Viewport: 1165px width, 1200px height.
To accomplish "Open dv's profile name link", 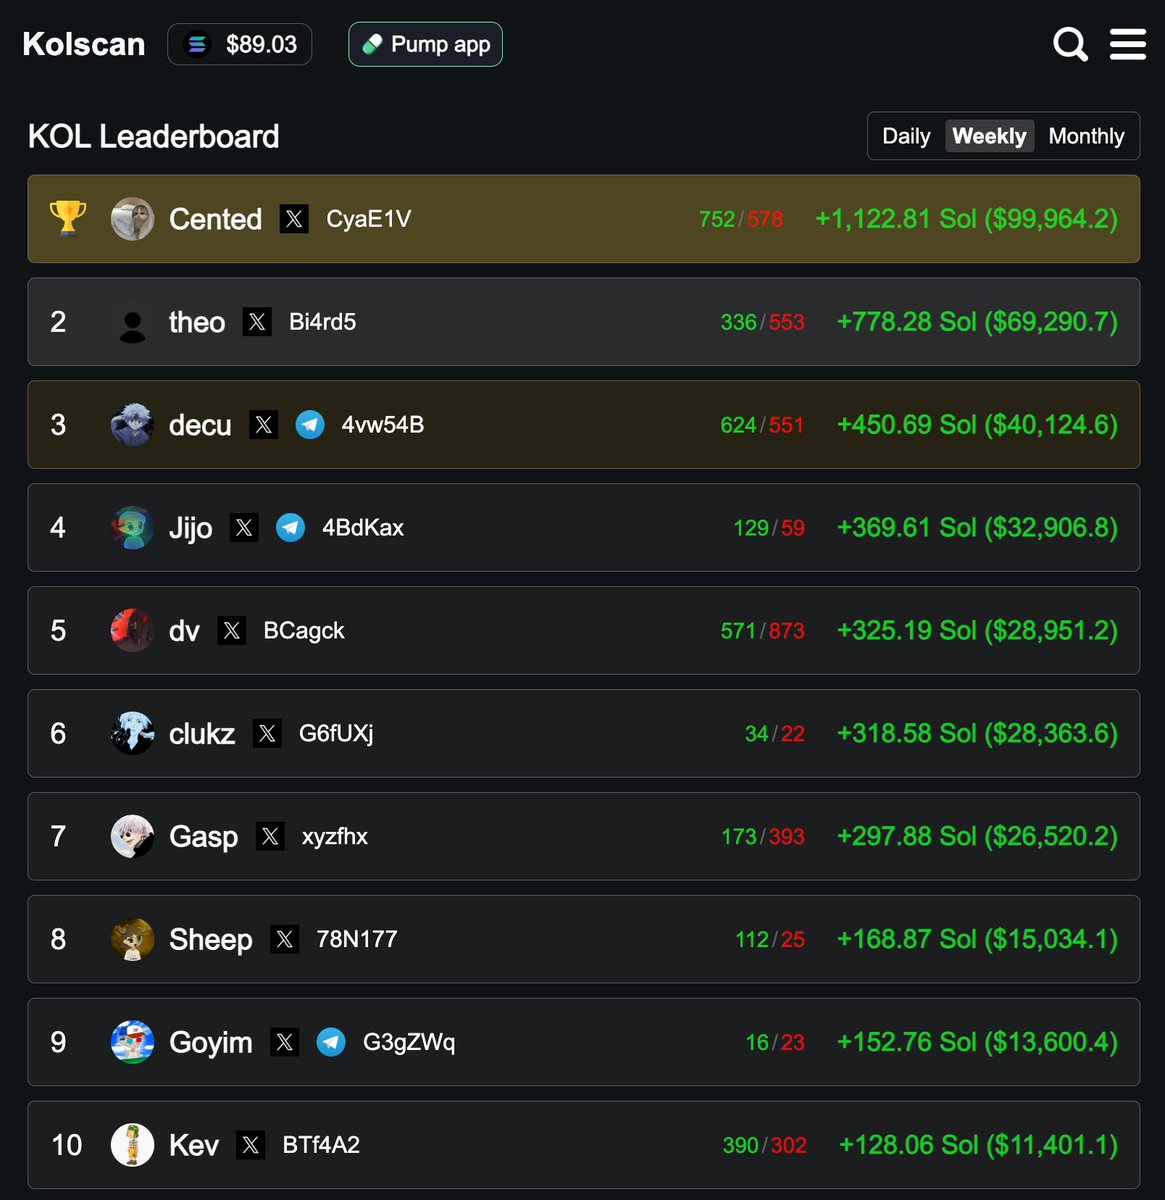I will tap(184, 631).
